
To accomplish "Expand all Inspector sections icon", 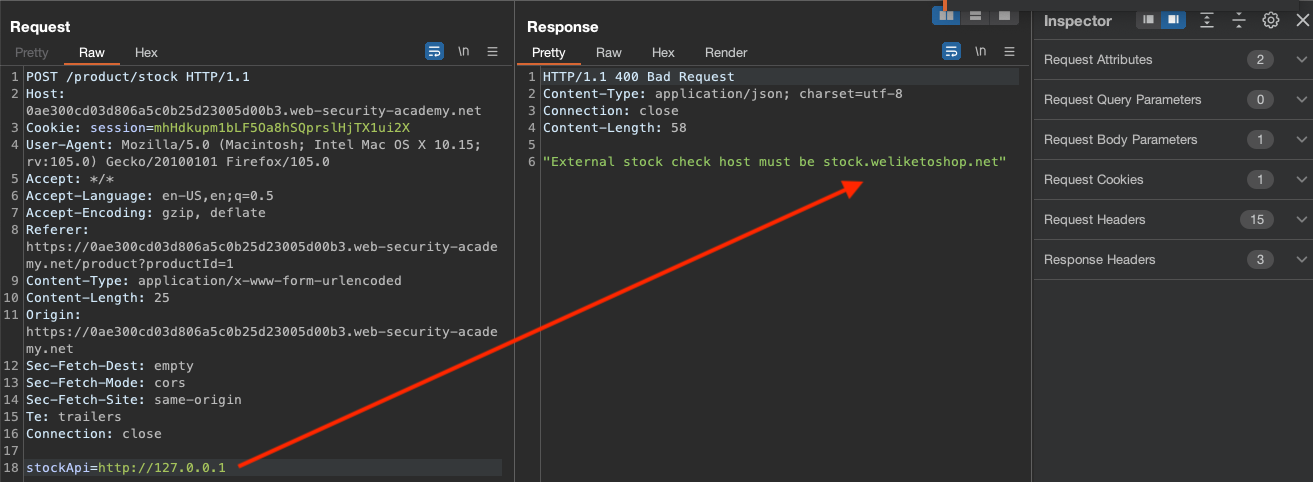I will point(1207,20).
